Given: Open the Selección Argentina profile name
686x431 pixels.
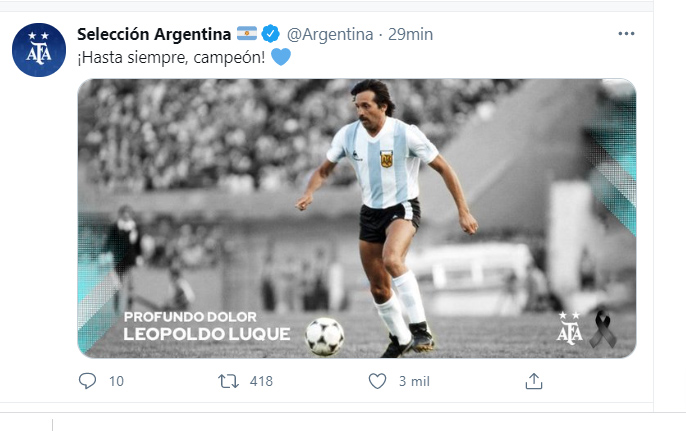Looking at the screenshot, I should [154, 34].
